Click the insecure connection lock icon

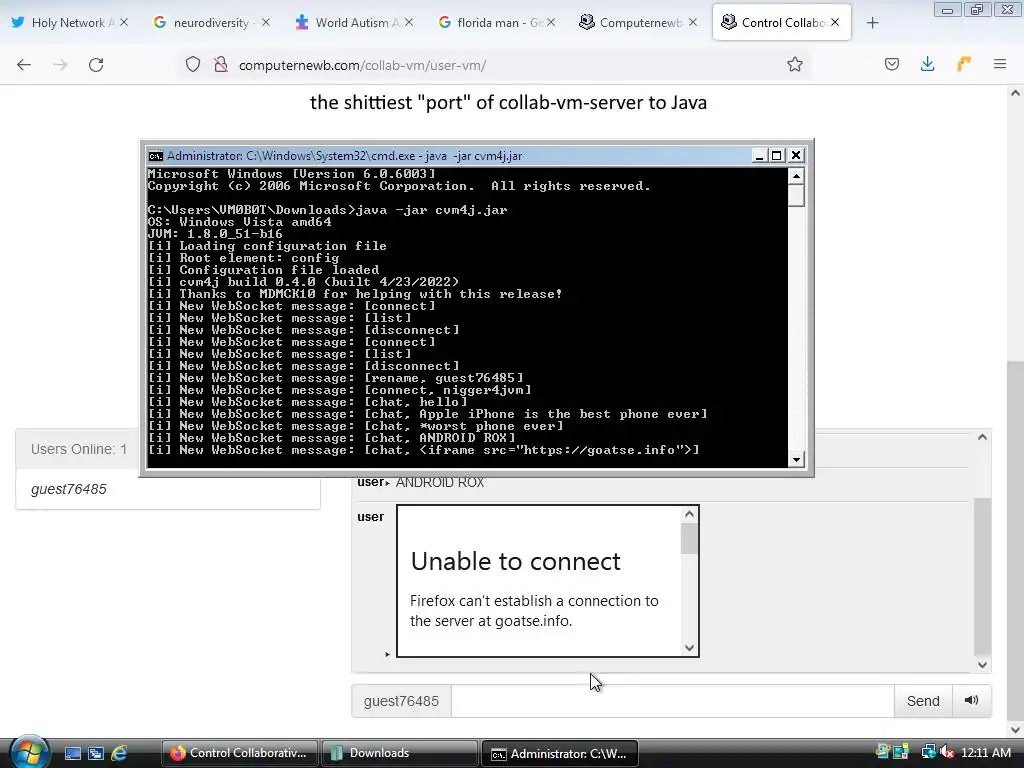(x=221, y=65)
